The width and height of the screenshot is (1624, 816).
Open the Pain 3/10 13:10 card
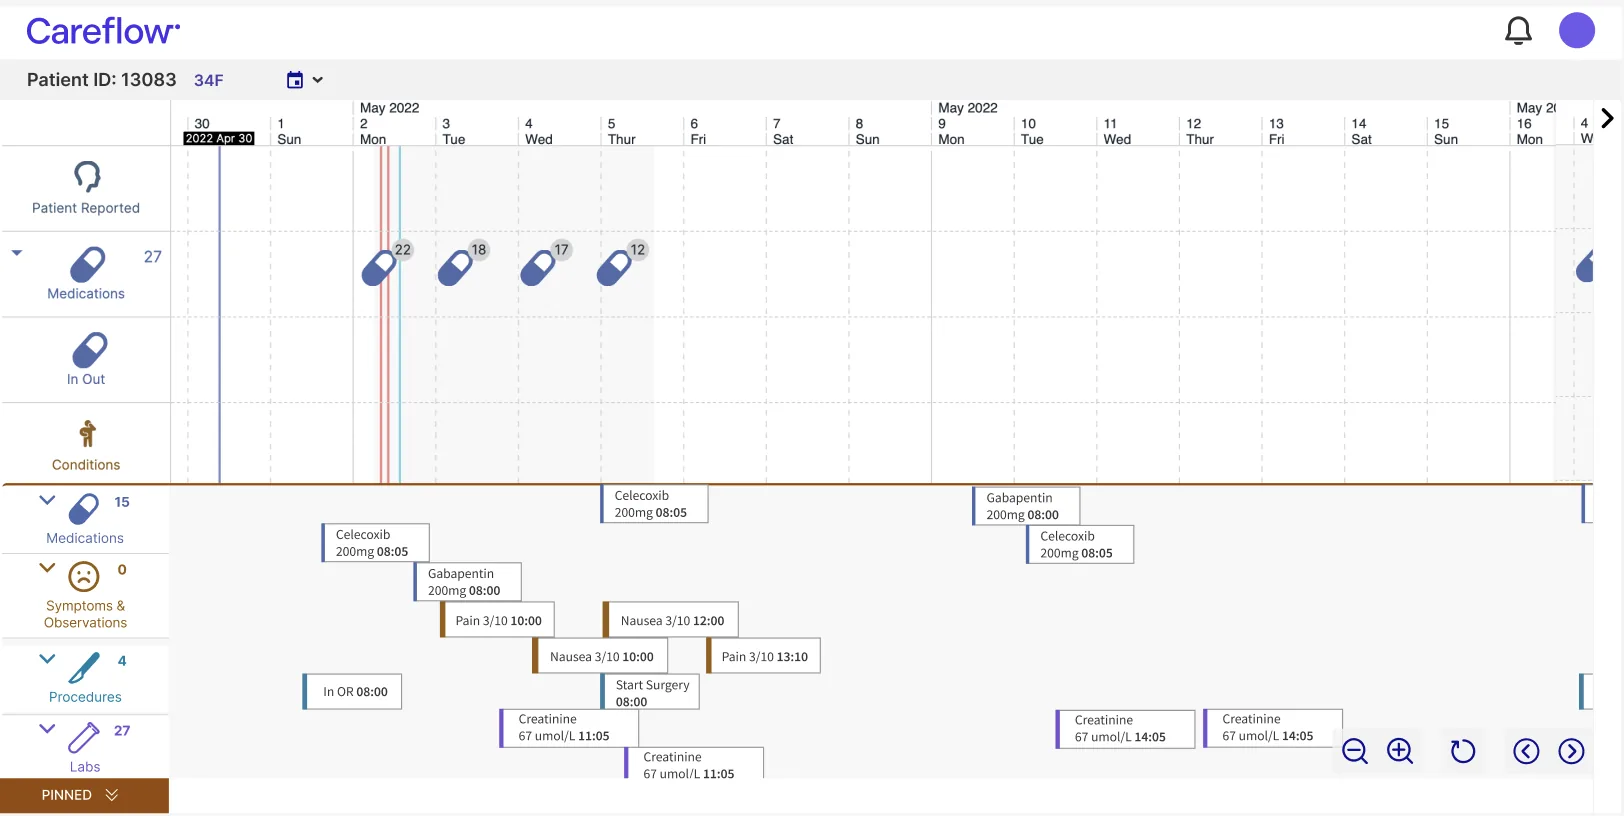click(763, 656)
